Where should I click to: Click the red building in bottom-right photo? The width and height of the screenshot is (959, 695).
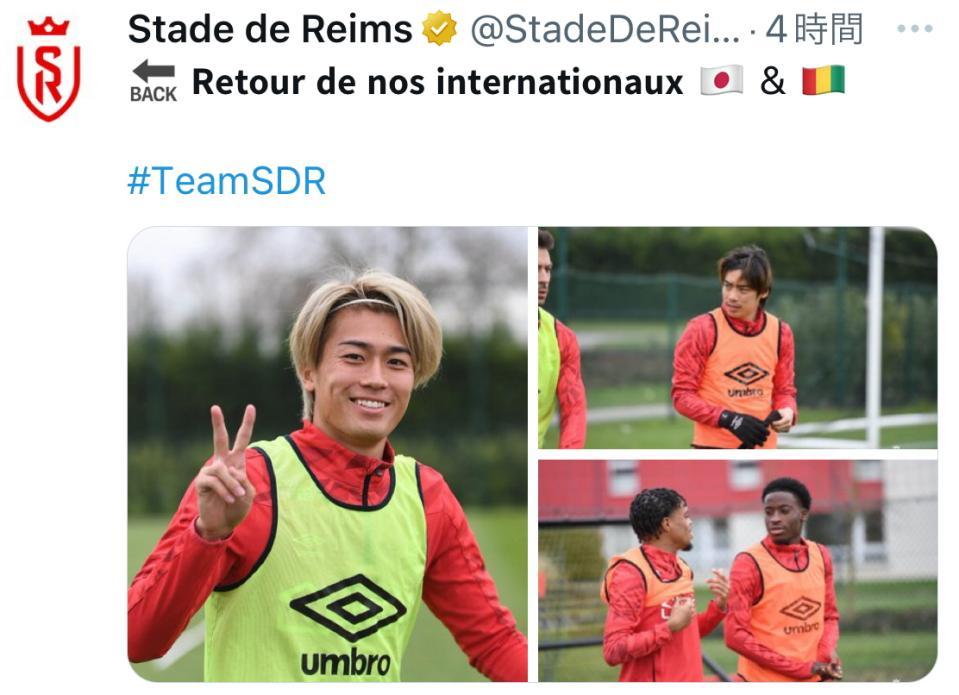click(x=709, y=487)
